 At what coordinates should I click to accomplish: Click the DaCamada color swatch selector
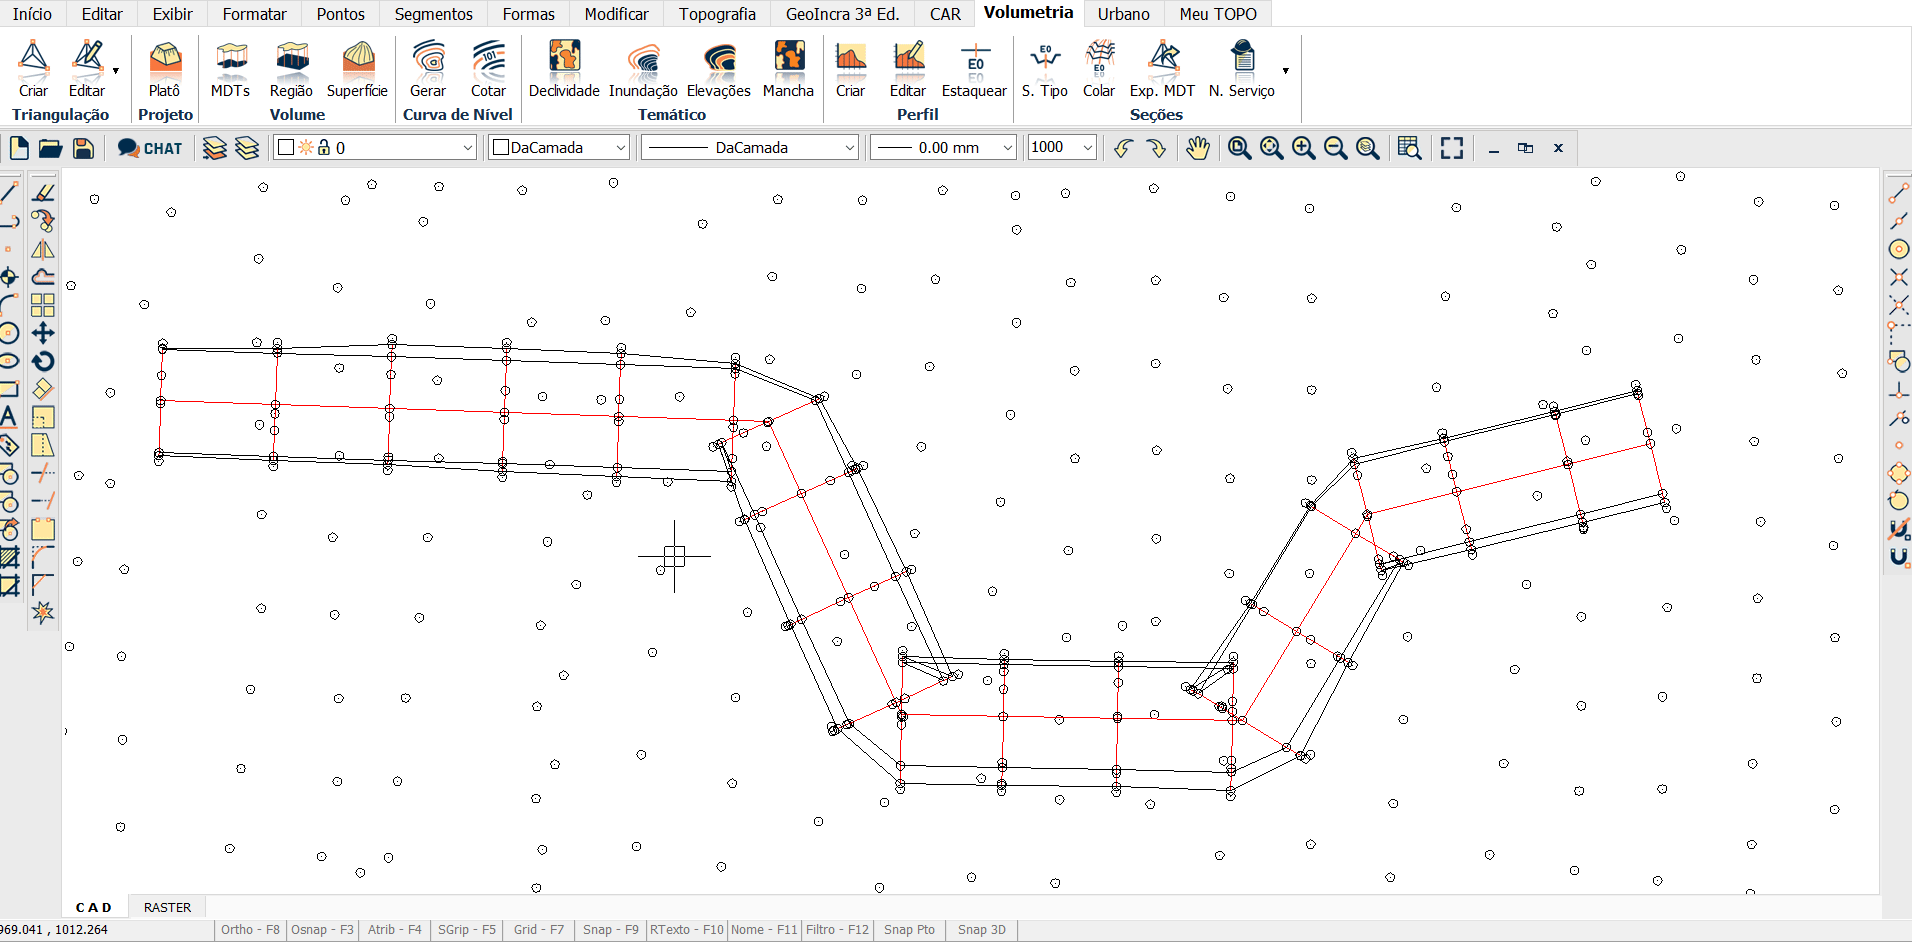click(x=558, y=148)
